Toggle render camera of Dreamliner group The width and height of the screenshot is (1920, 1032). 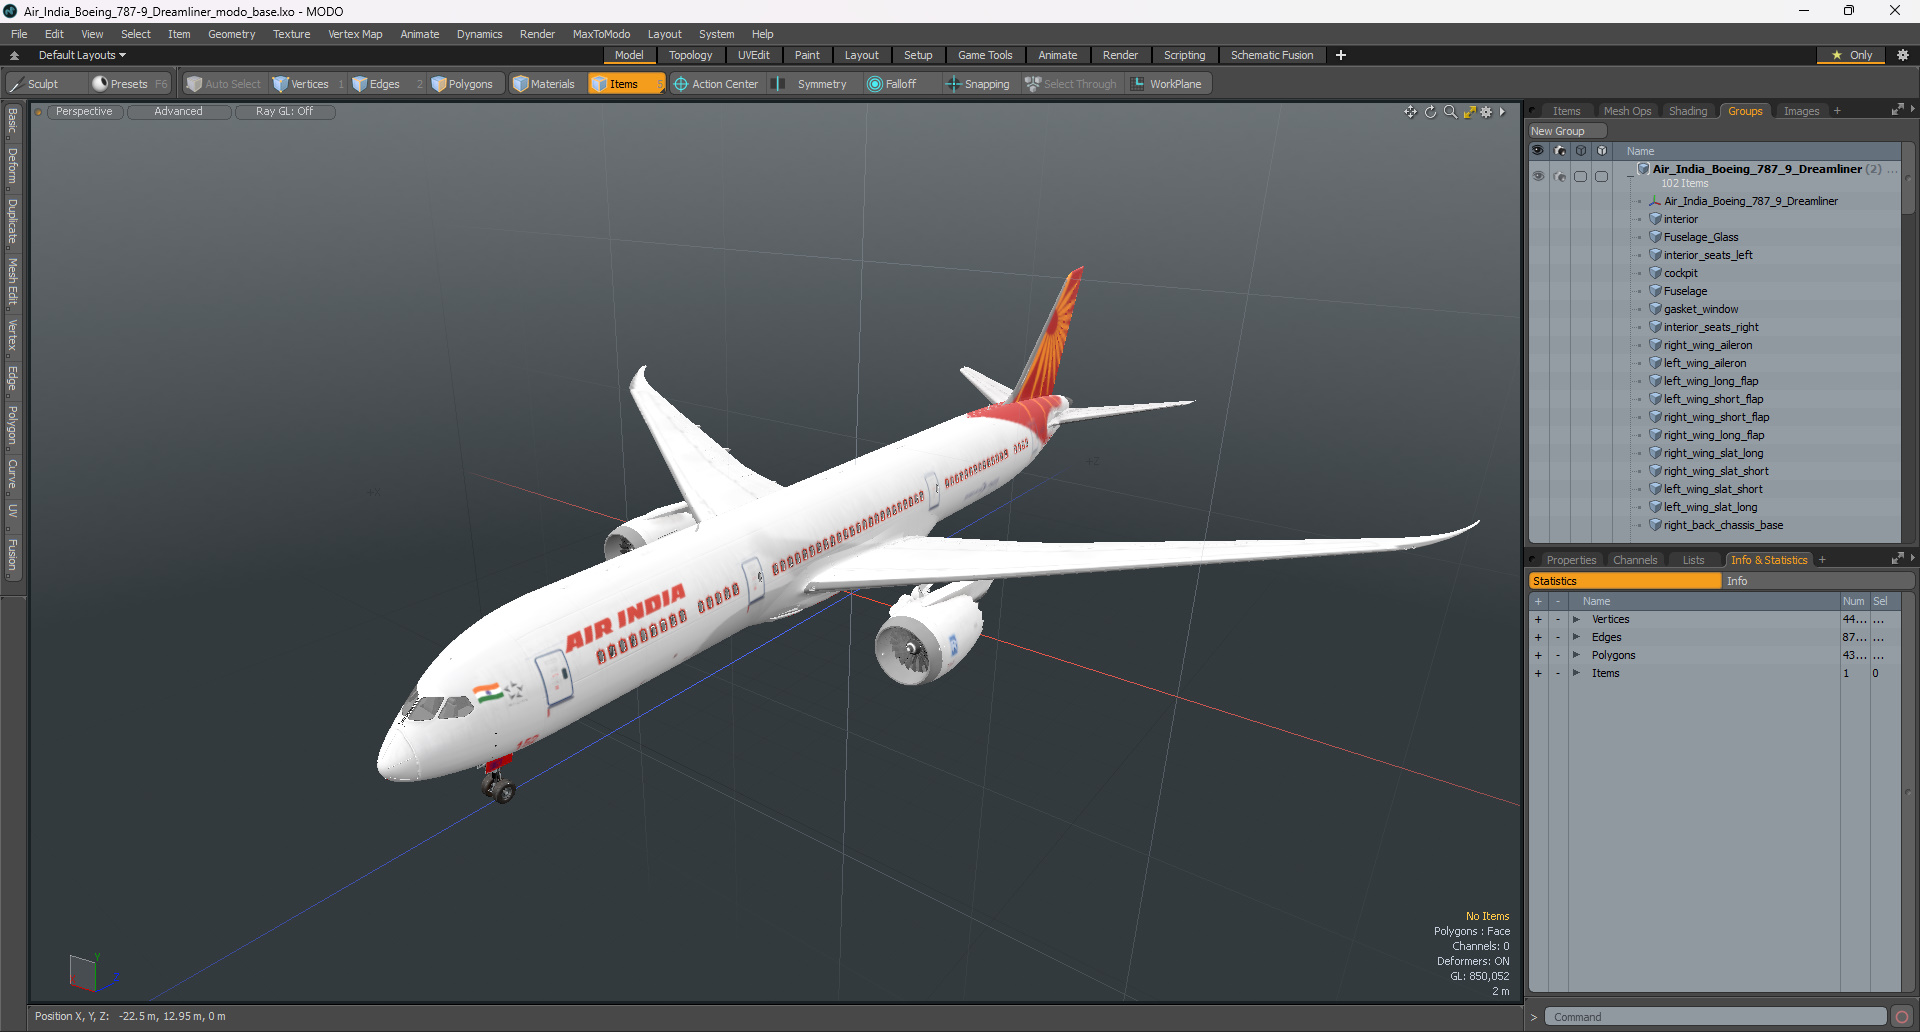(x=1560, y=176)
